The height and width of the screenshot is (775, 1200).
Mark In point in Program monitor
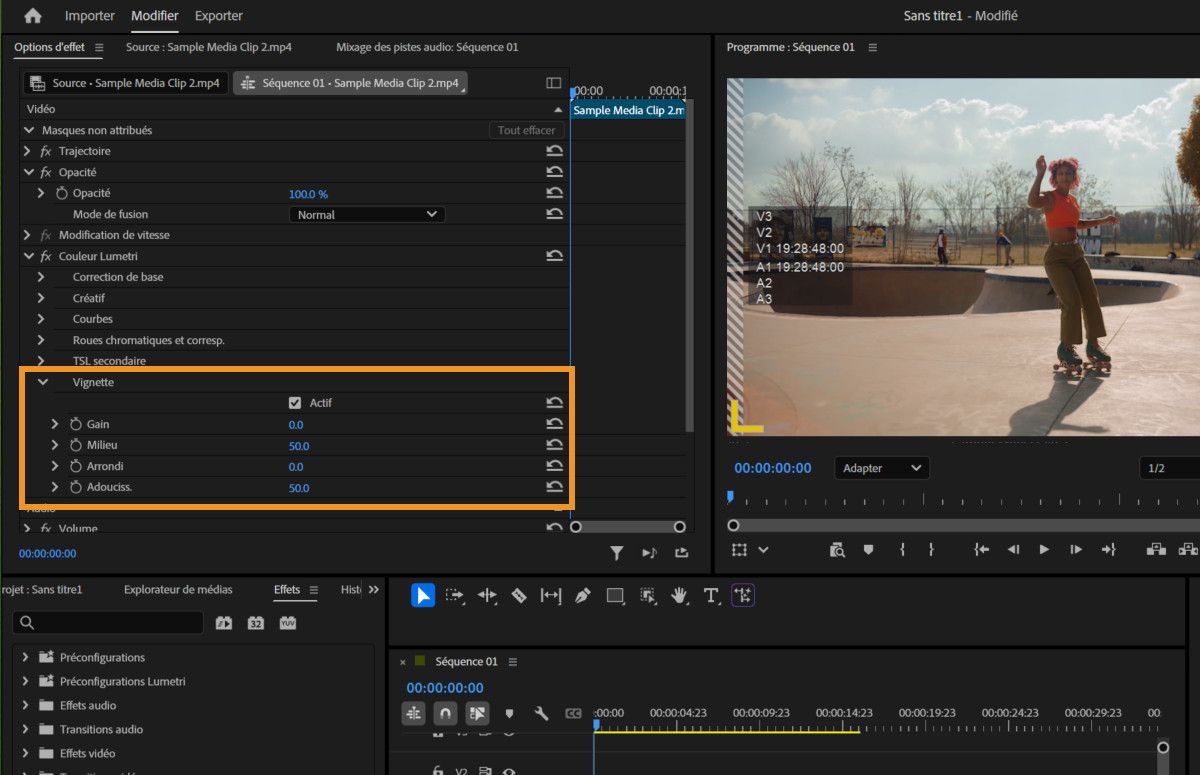[902, 549]
